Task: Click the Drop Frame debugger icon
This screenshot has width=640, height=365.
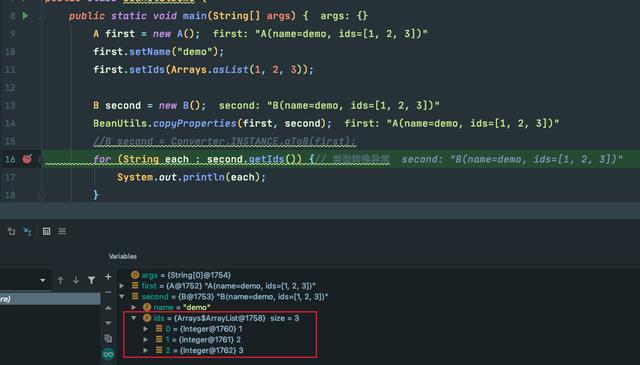Action: tap(11, 231)
